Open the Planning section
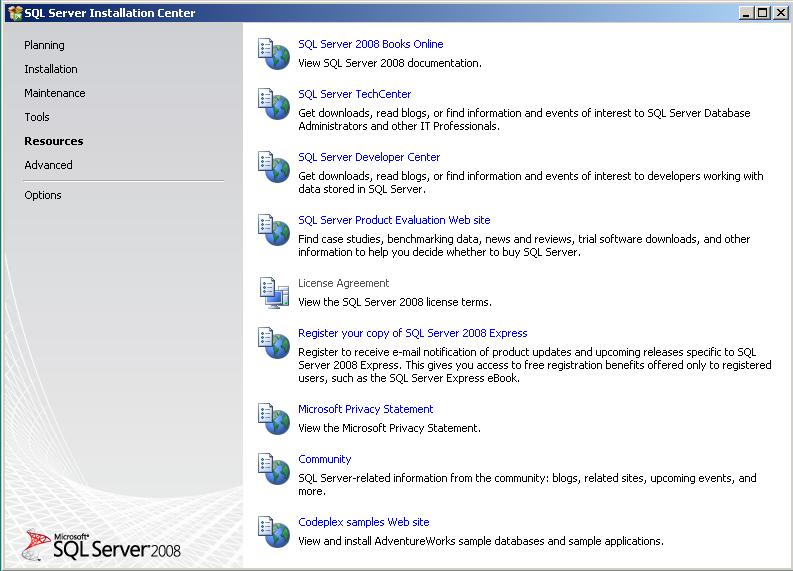 (45, 45)
